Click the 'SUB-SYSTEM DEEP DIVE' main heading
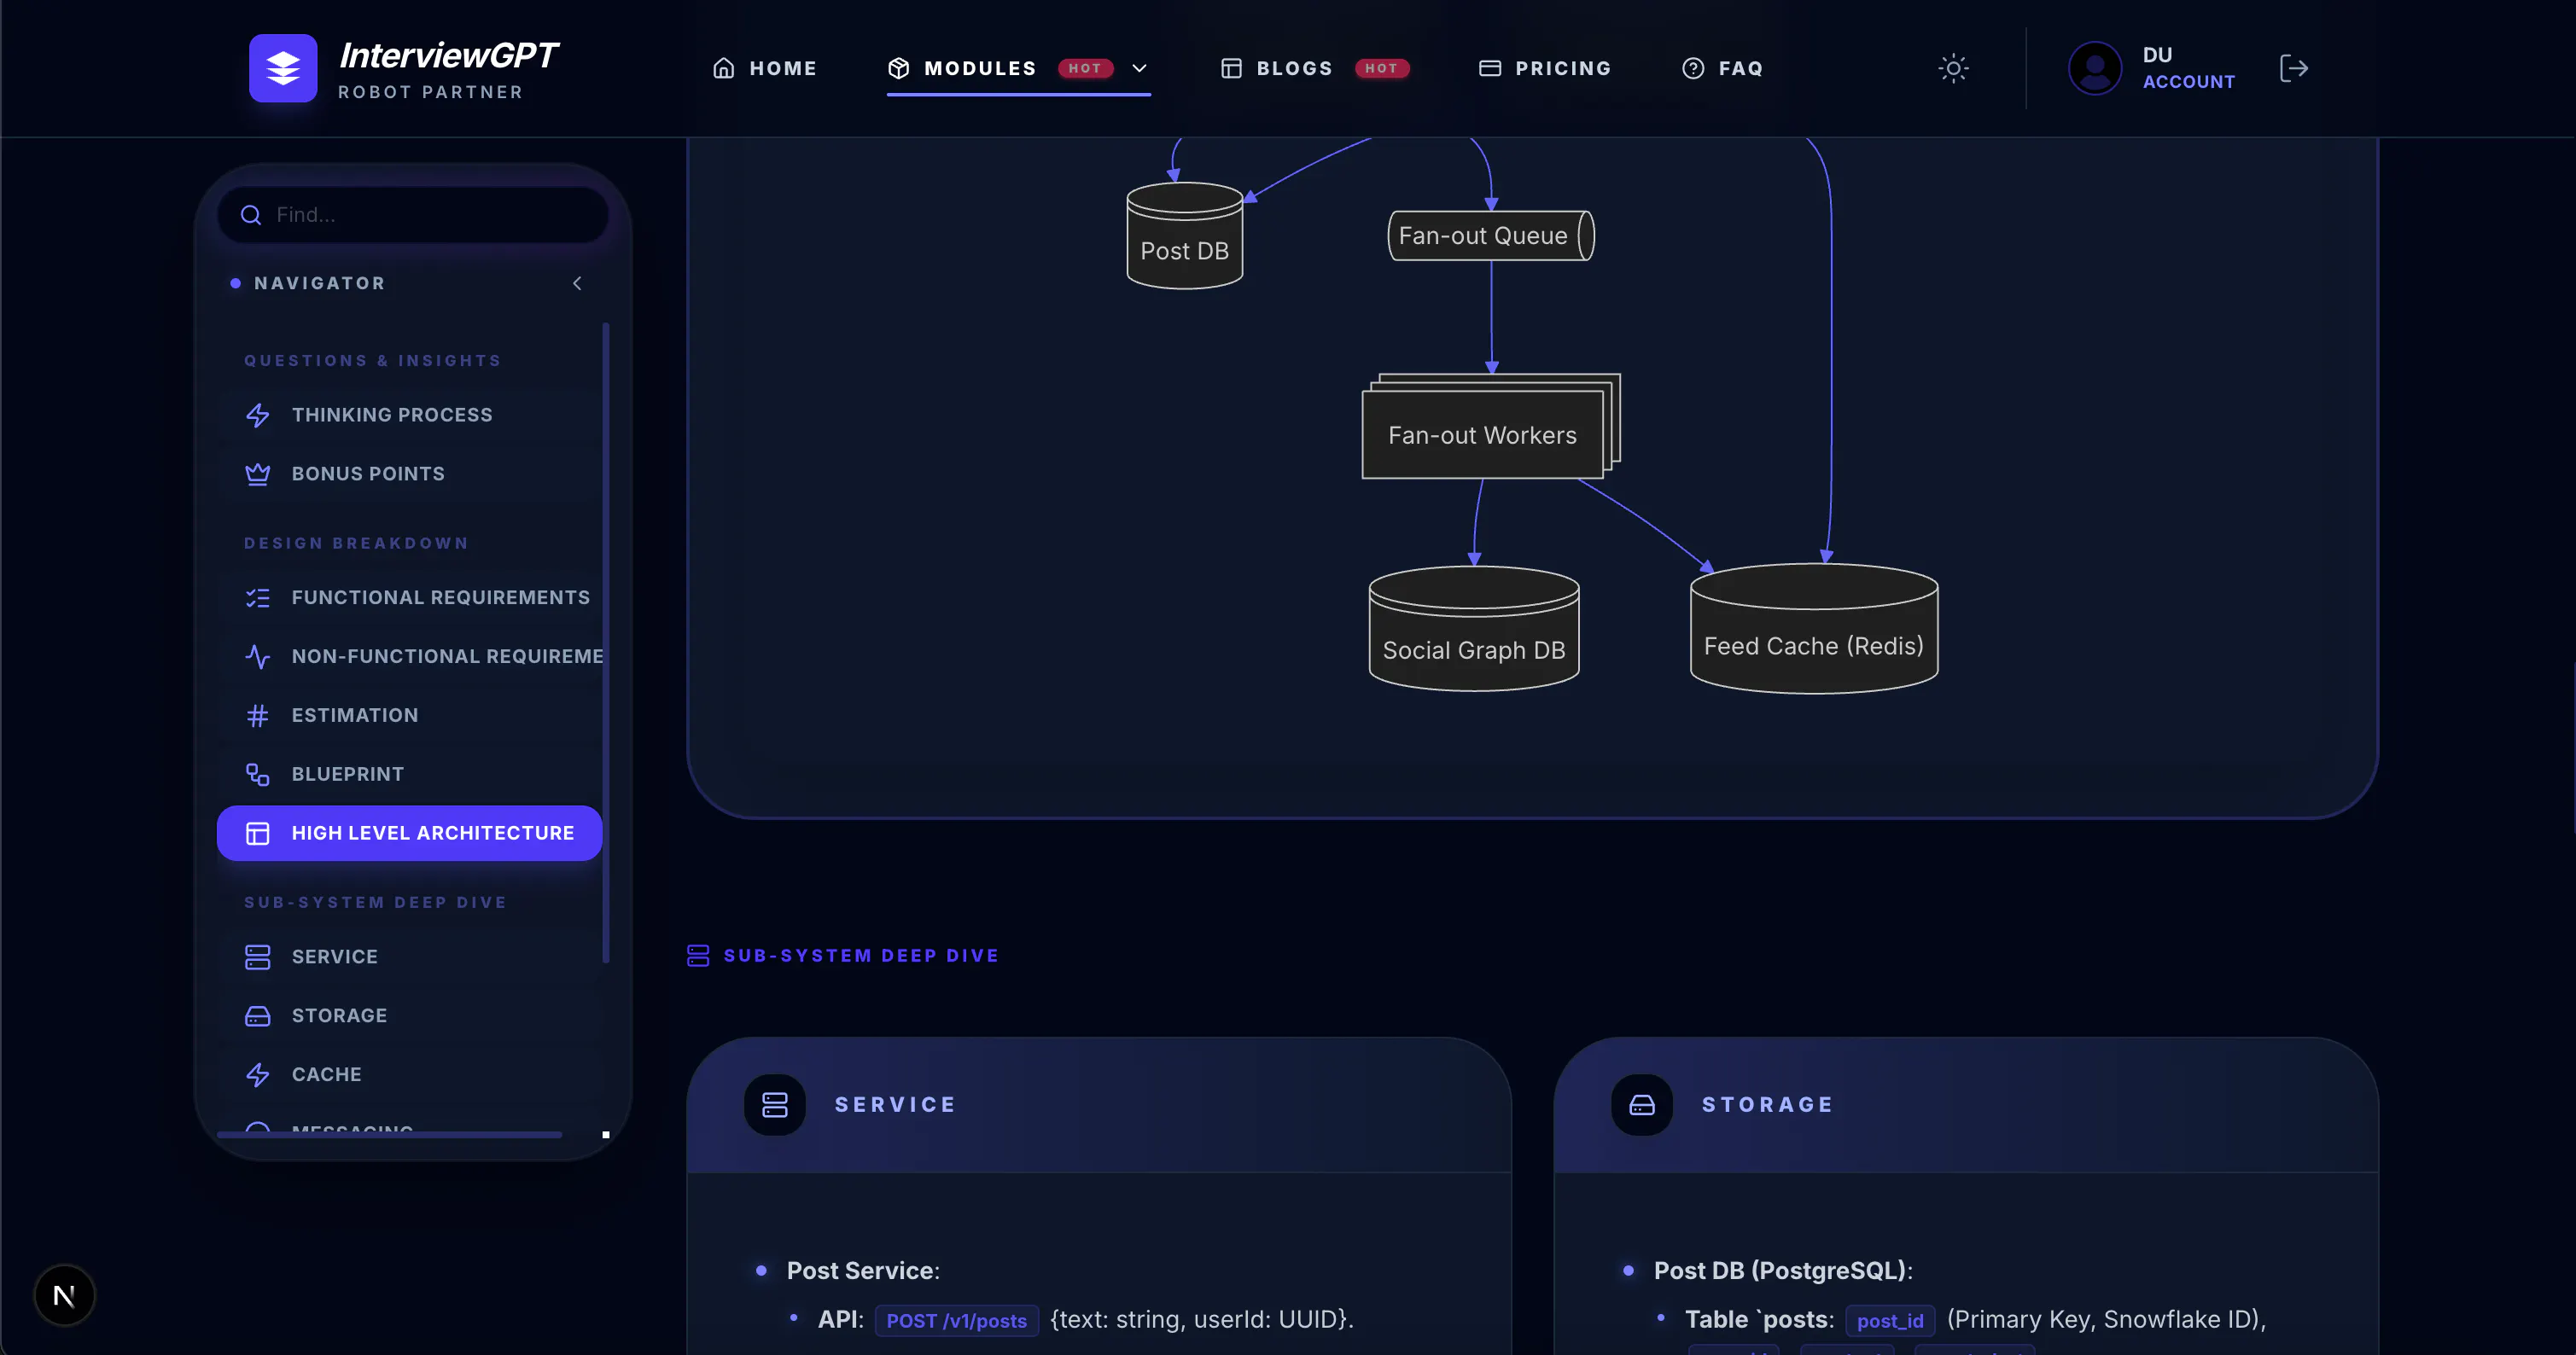Viewport: 2576px width, 1355px height. point(861,956)
